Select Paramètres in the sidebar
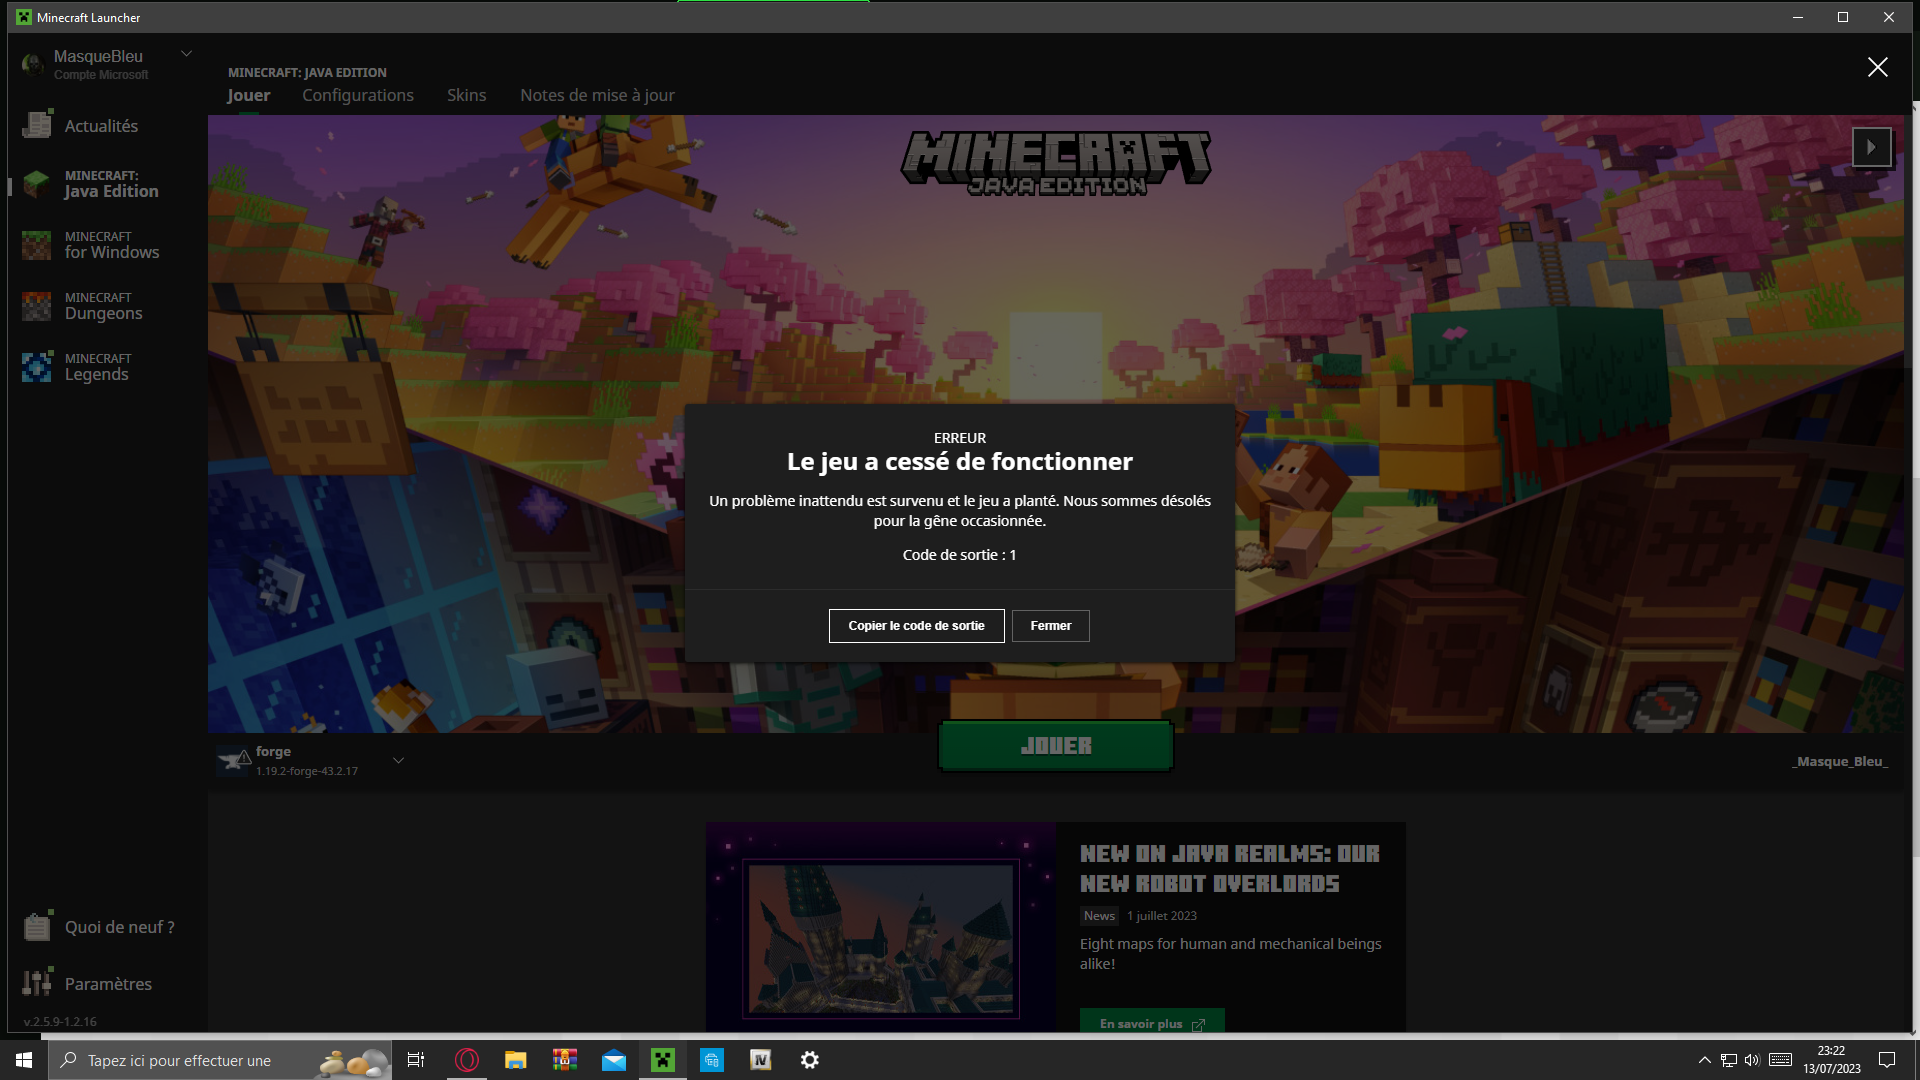 click(108, 984)
